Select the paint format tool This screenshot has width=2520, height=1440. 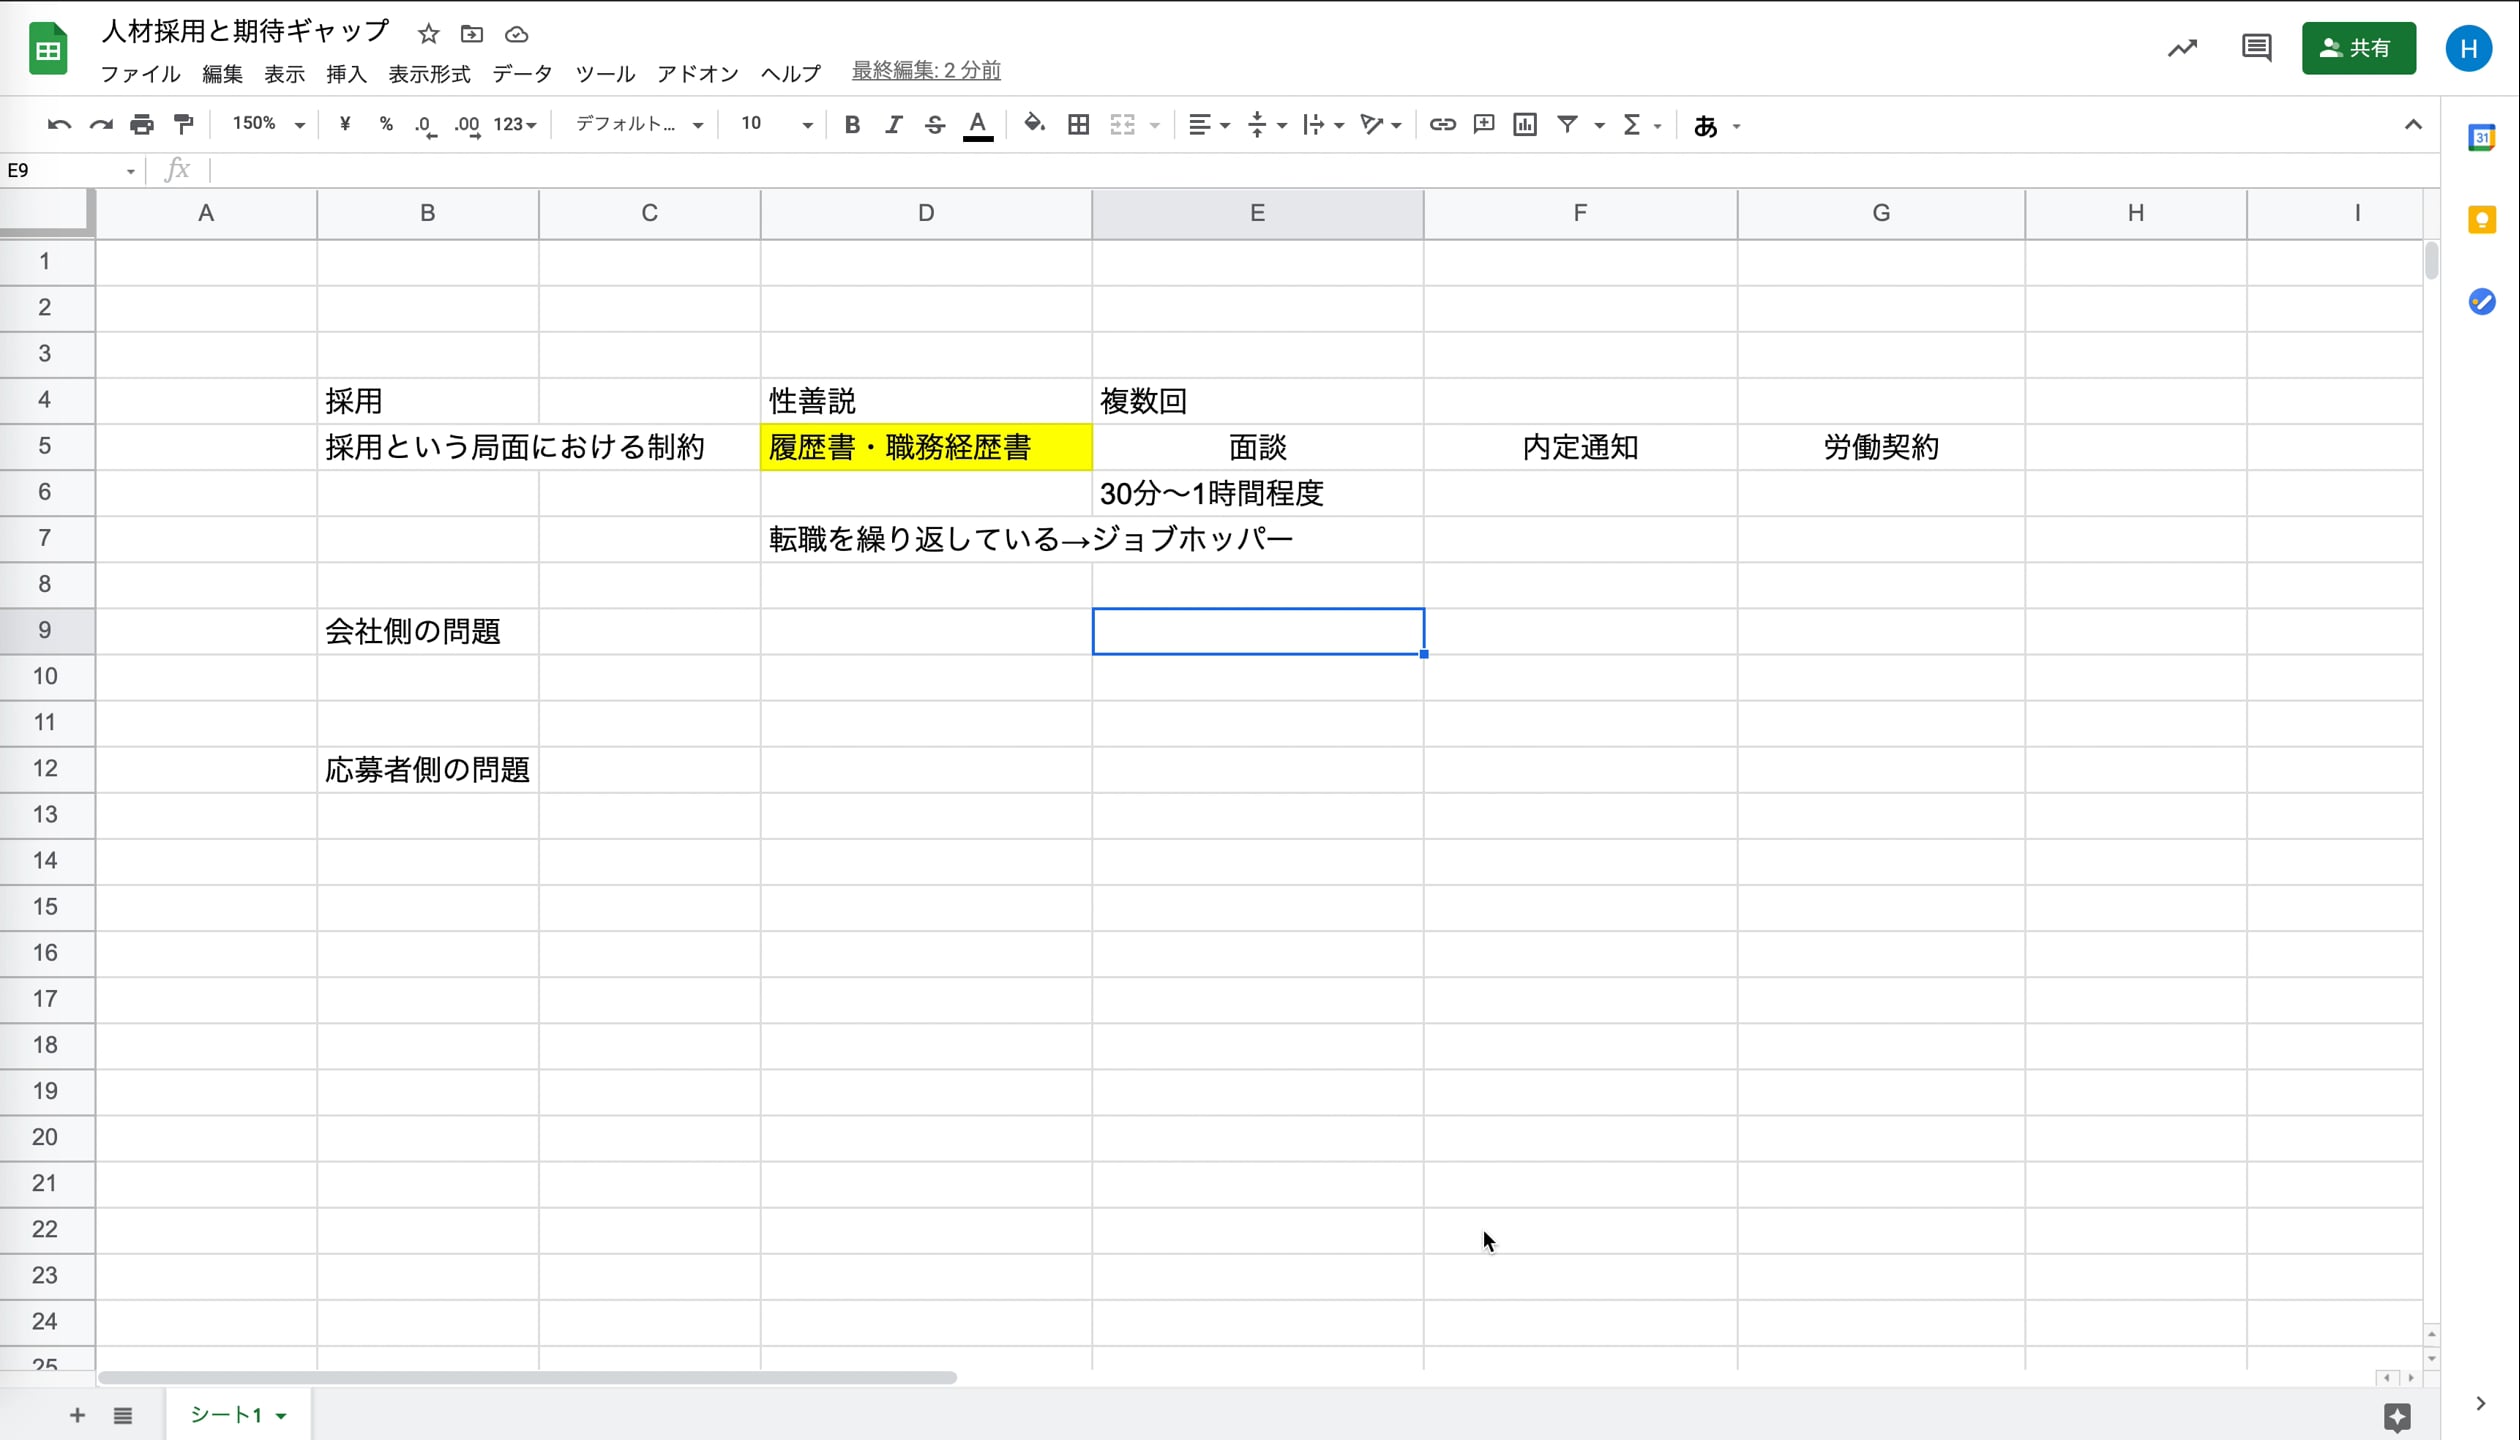coord(184,124)
